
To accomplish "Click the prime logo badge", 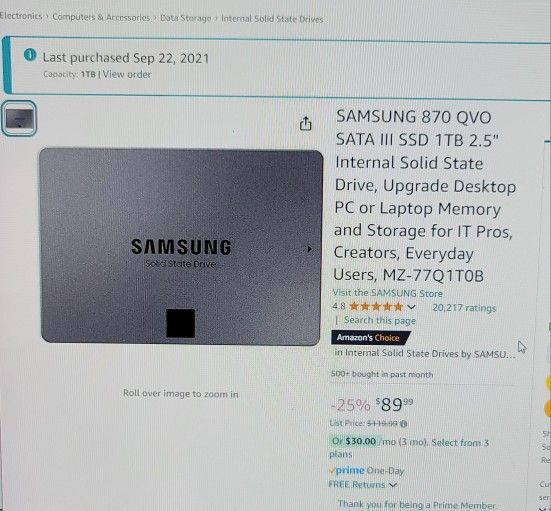I will click(x=347, y=470).
